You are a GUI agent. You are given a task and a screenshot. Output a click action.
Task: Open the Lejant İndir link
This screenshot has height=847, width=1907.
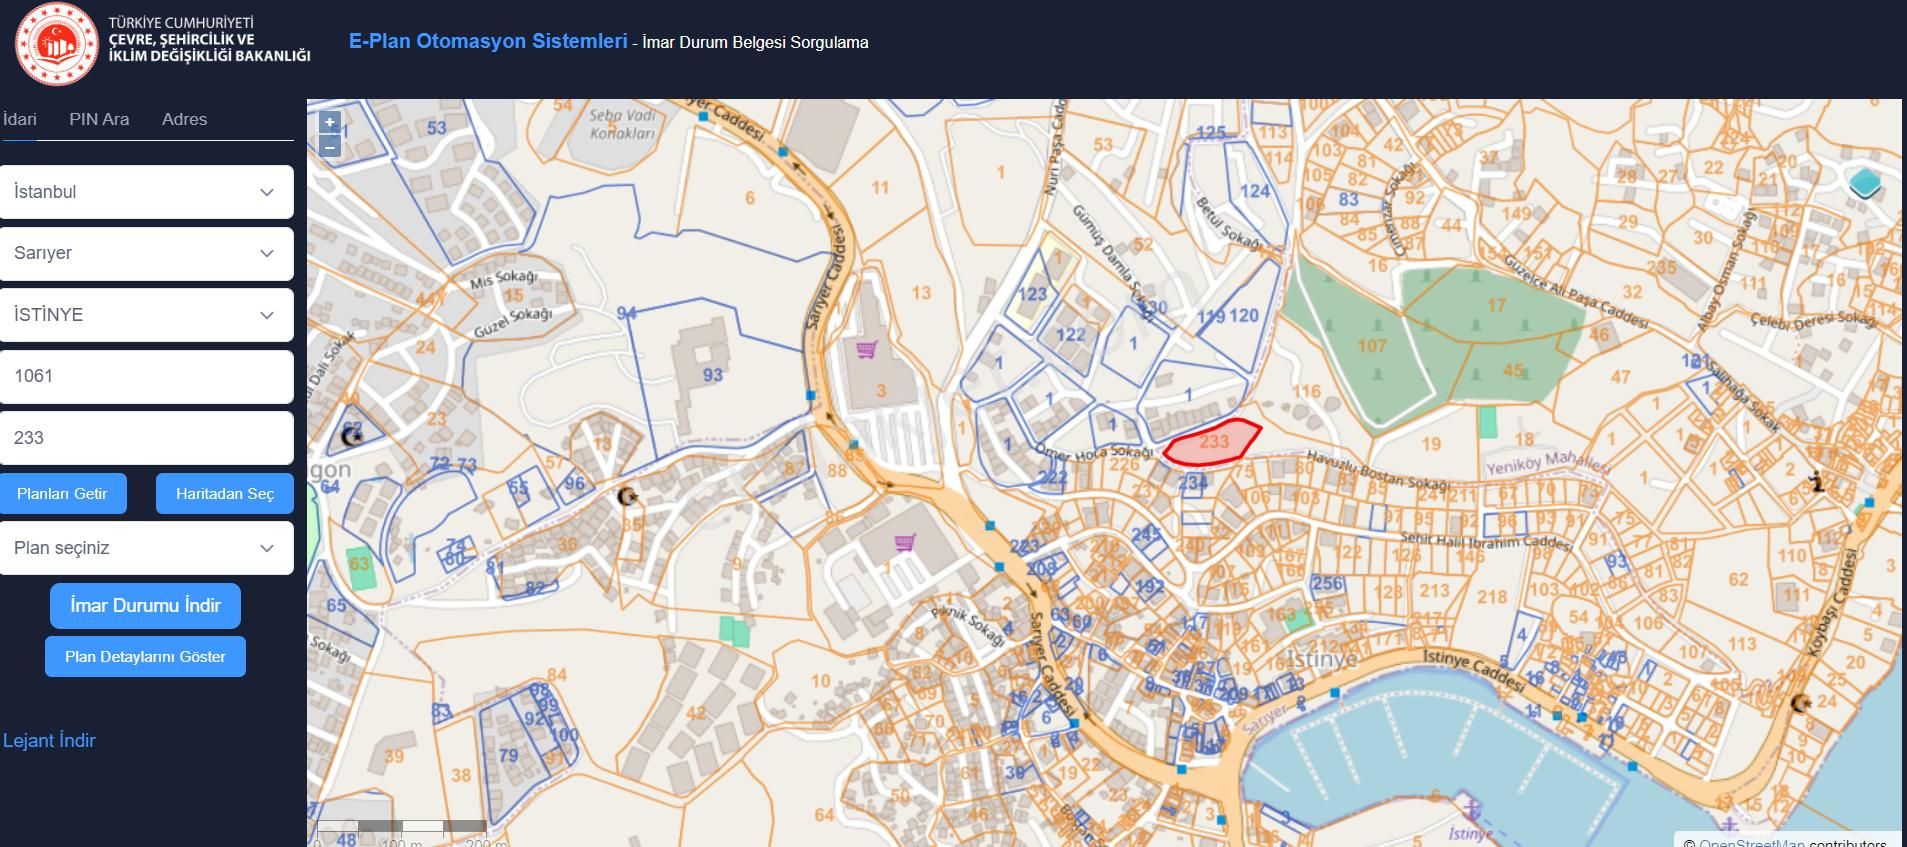click(x=49, y=741)
